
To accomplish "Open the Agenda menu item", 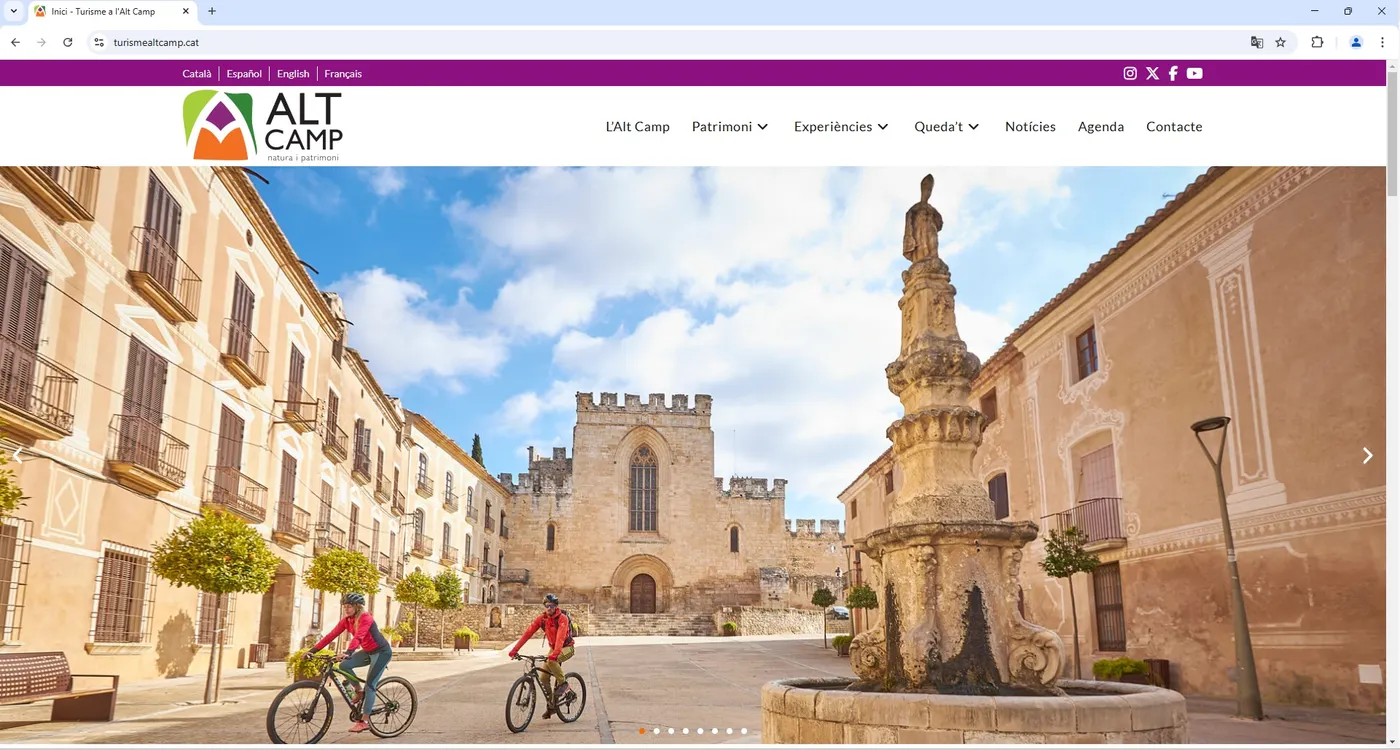I will tap(1101, 127).
